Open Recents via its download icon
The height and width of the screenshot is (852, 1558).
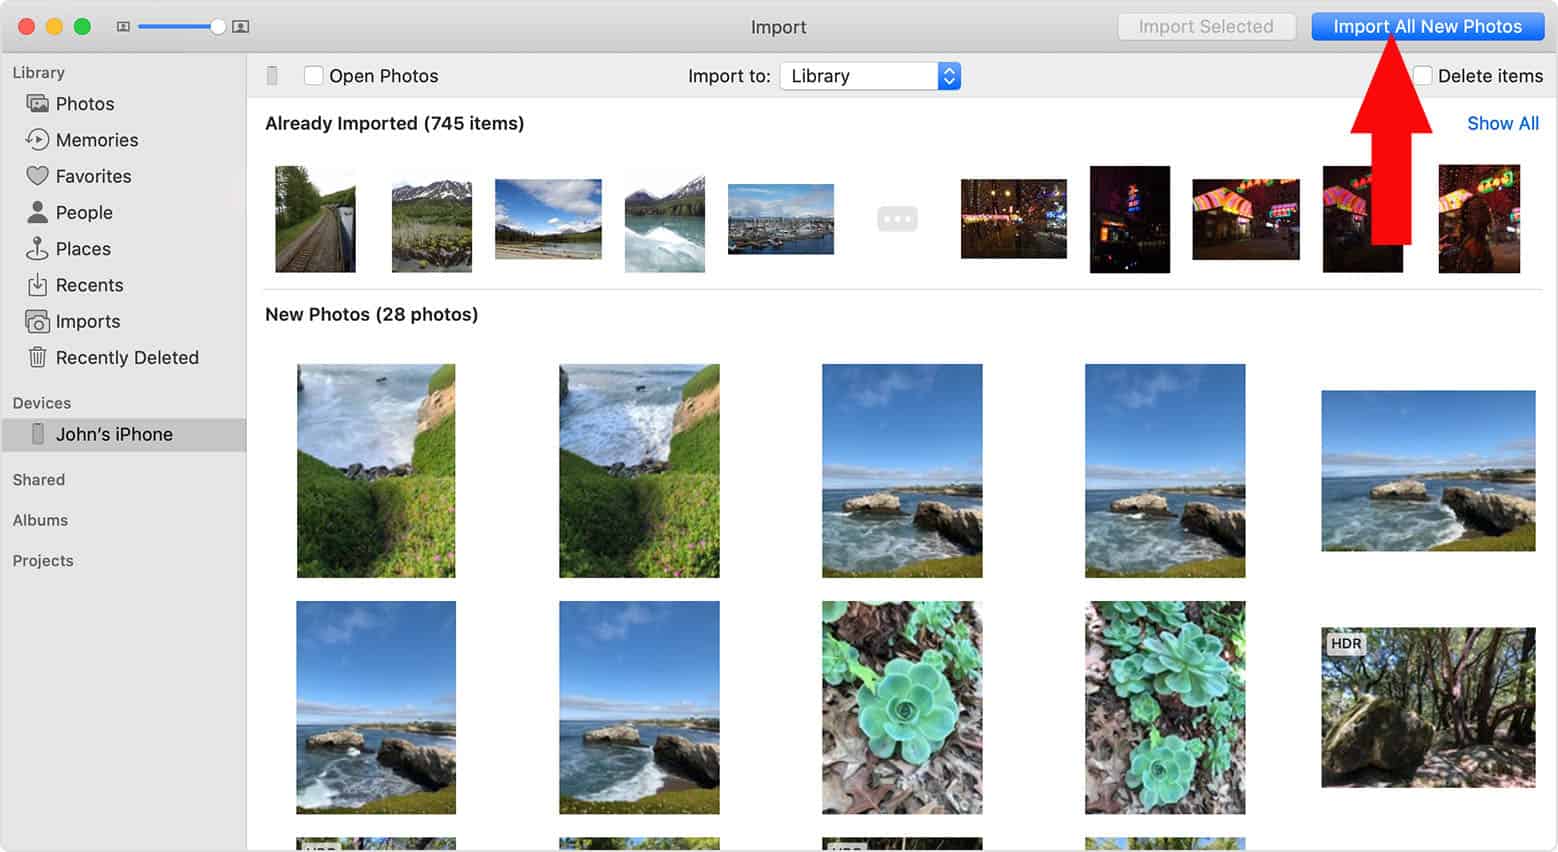click(37, 285)
